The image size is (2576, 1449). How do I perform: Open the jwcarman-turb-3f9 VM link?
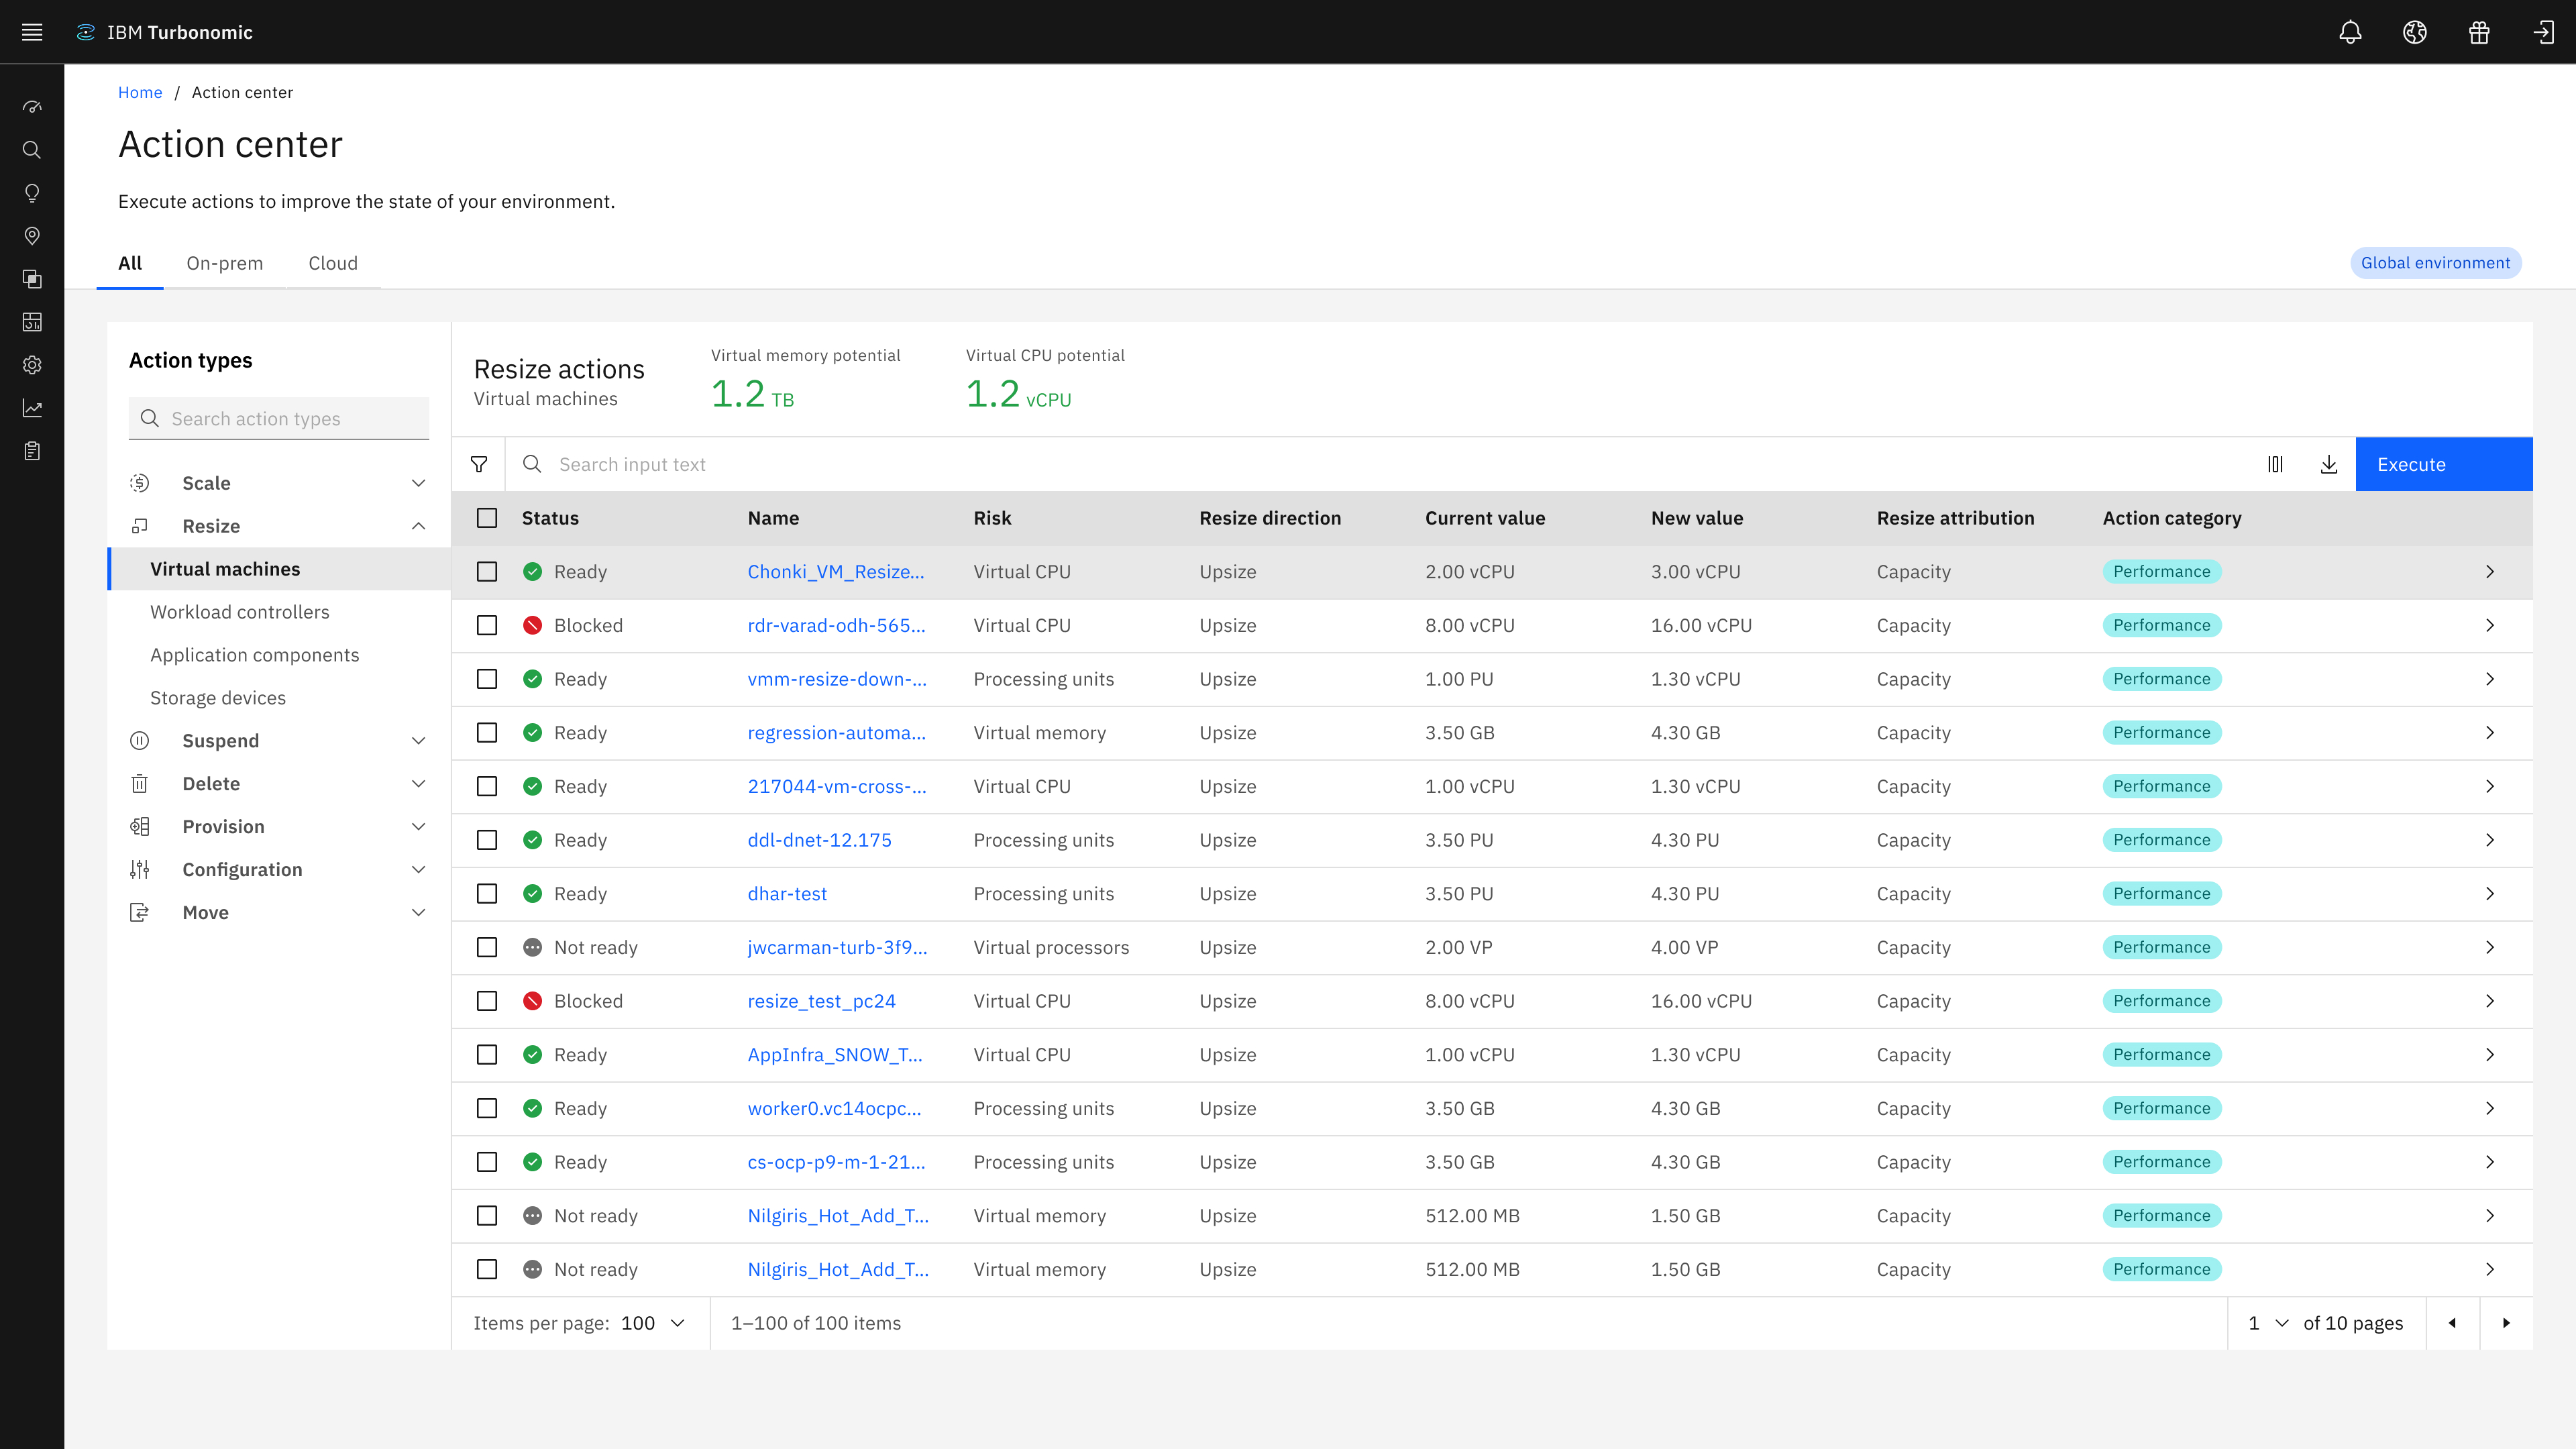837,947
